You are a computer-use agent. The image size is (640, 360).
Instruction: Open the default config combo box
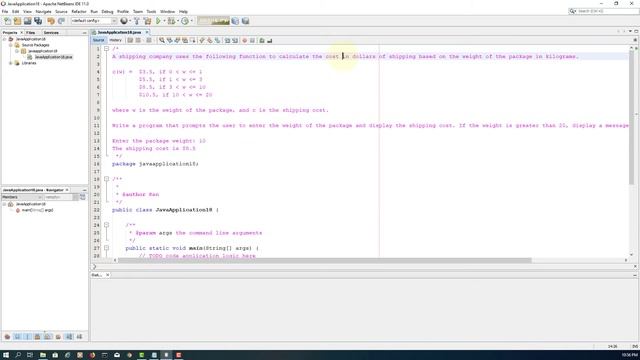[94, 21]
